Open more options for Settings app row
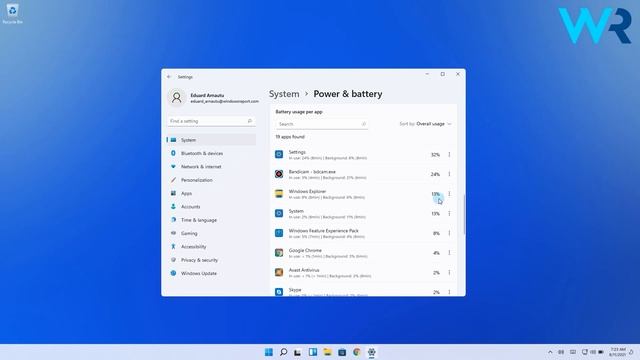640x360 pixels. tap(449, 154)
